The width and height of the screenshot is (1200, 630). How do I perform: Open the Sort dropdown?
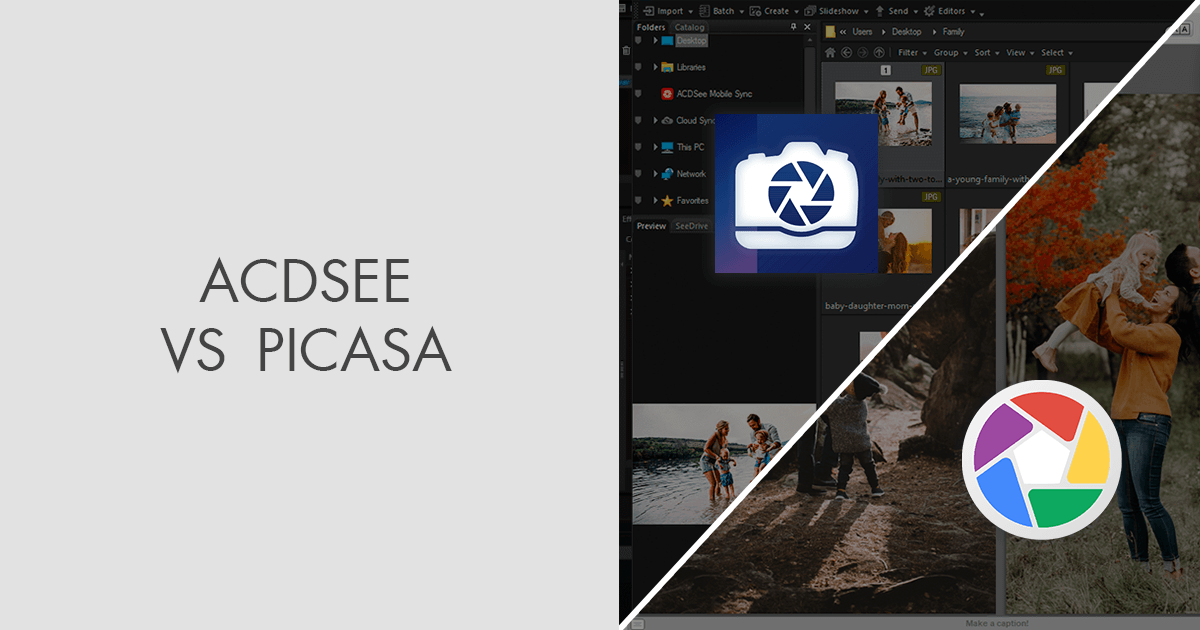pyautogui.click(x=985, y=52)
